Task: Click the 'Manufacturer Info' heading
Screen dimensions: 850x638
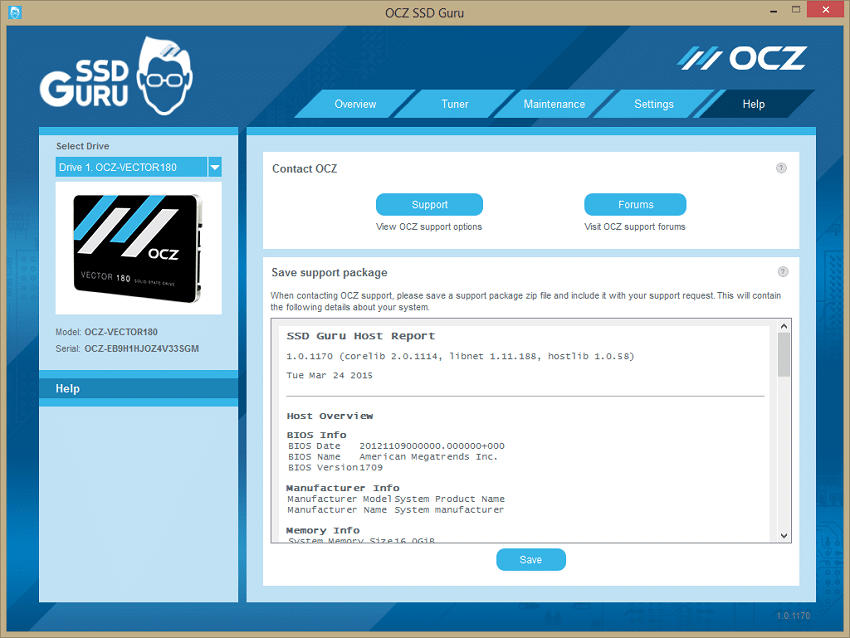Action: coord(343,488)
